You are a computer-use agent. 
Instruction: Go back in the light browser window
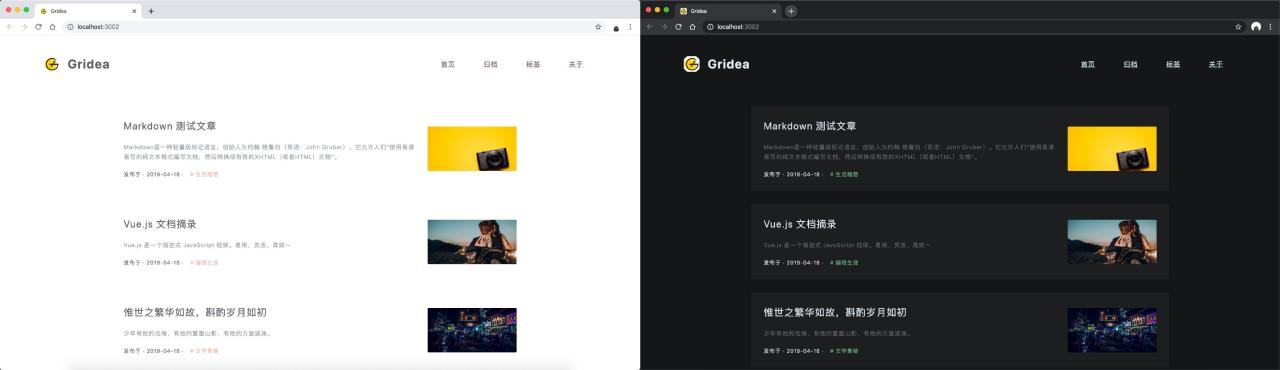(10, 27)
